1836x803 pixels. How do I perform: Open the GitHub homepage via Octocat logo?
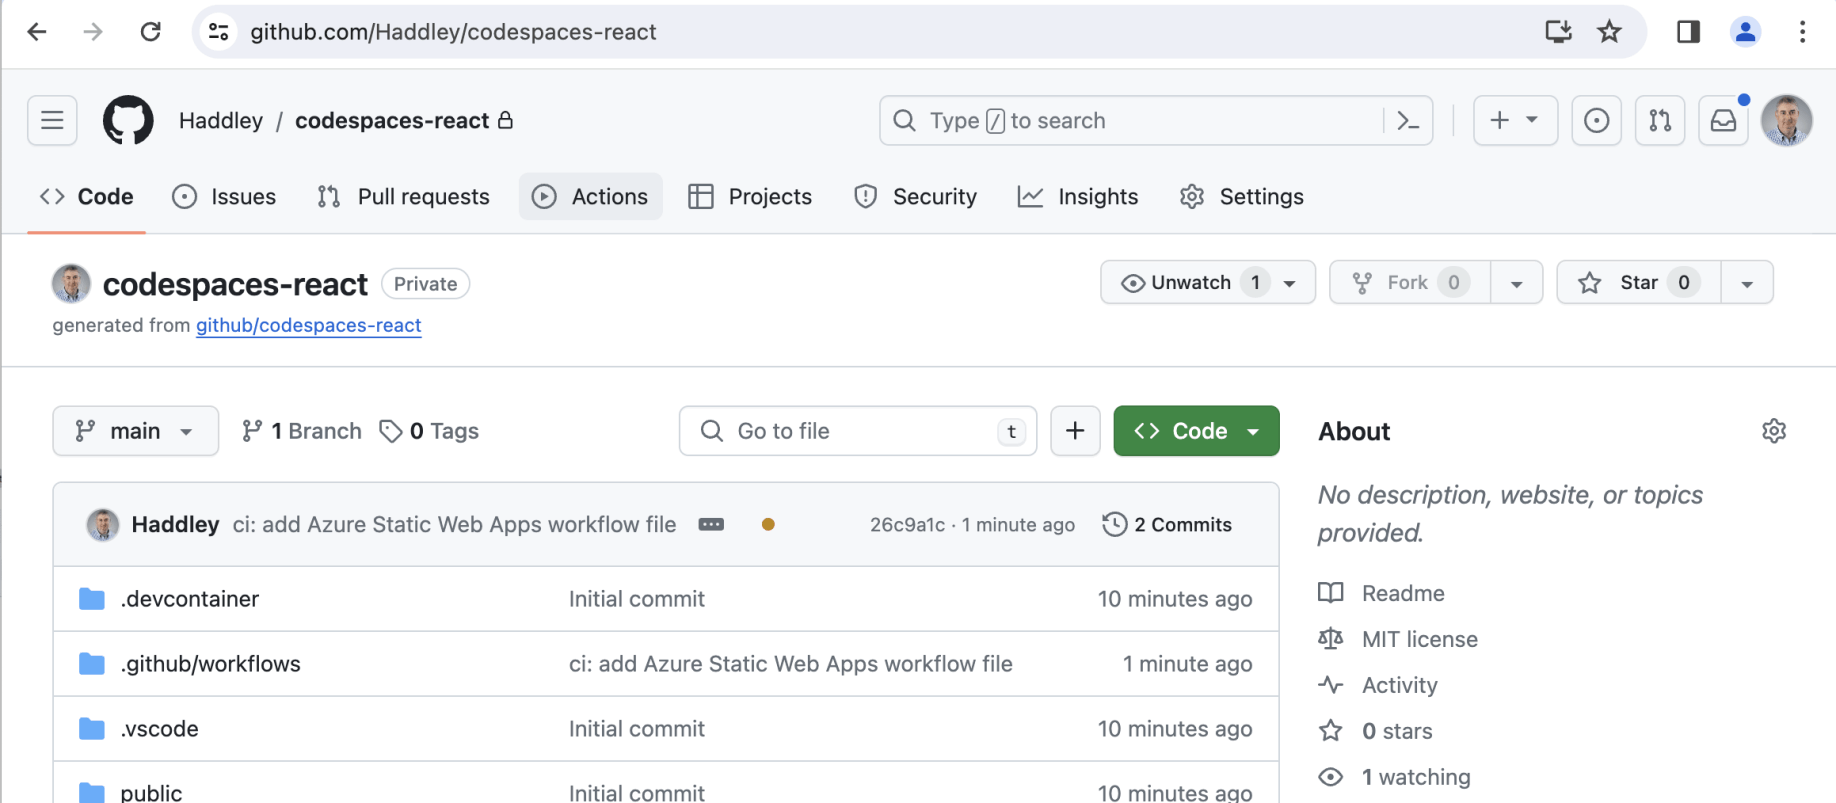click(x=128, y=121)
